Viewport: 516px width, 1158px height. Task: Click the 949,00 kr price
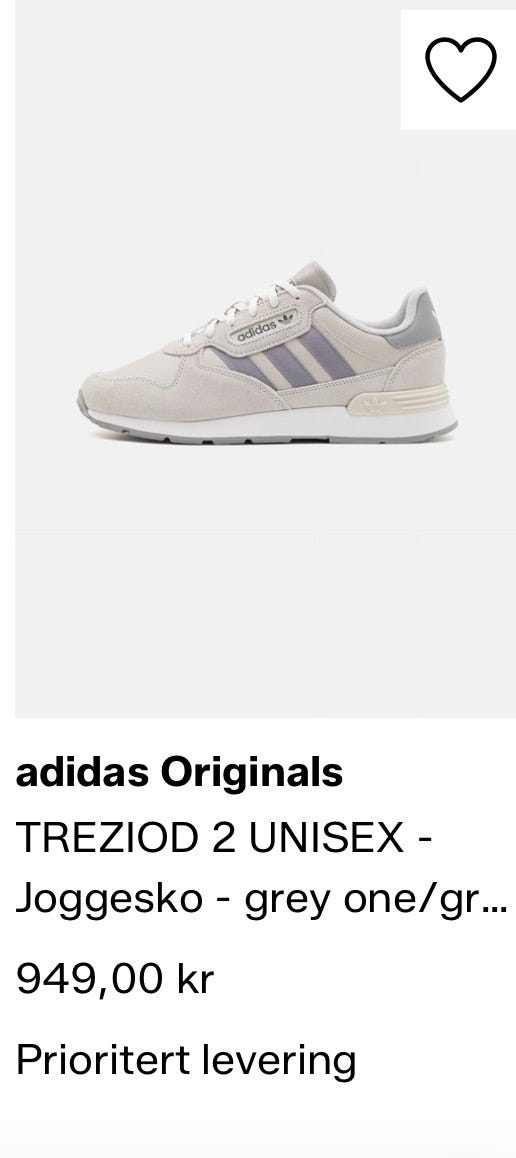point(114,979)
